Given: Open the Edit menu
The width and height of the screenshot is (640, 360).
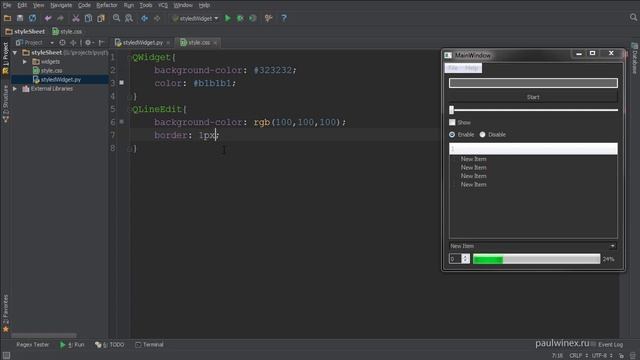Looking at the screenshot, I should pyautogui.click(x=22, y=5).
